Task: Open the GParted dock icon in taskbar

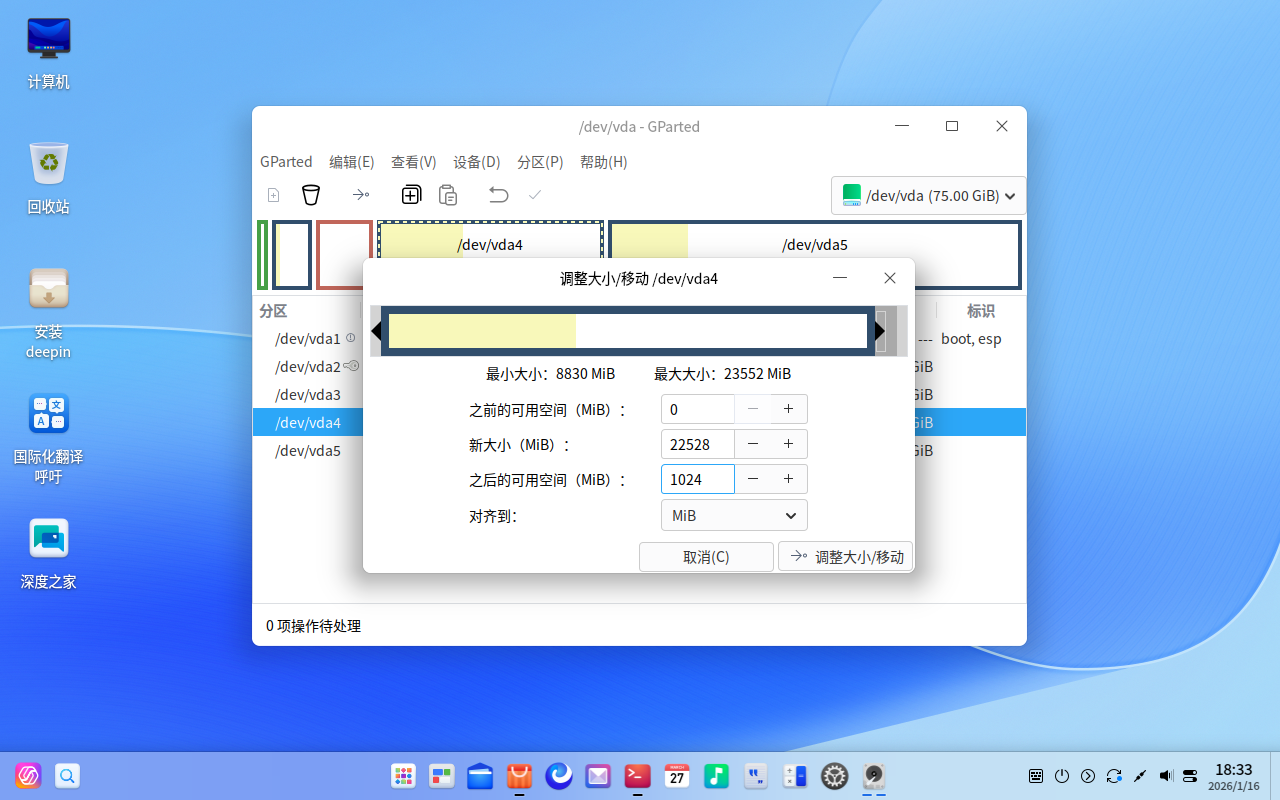Action: [872, 776]
